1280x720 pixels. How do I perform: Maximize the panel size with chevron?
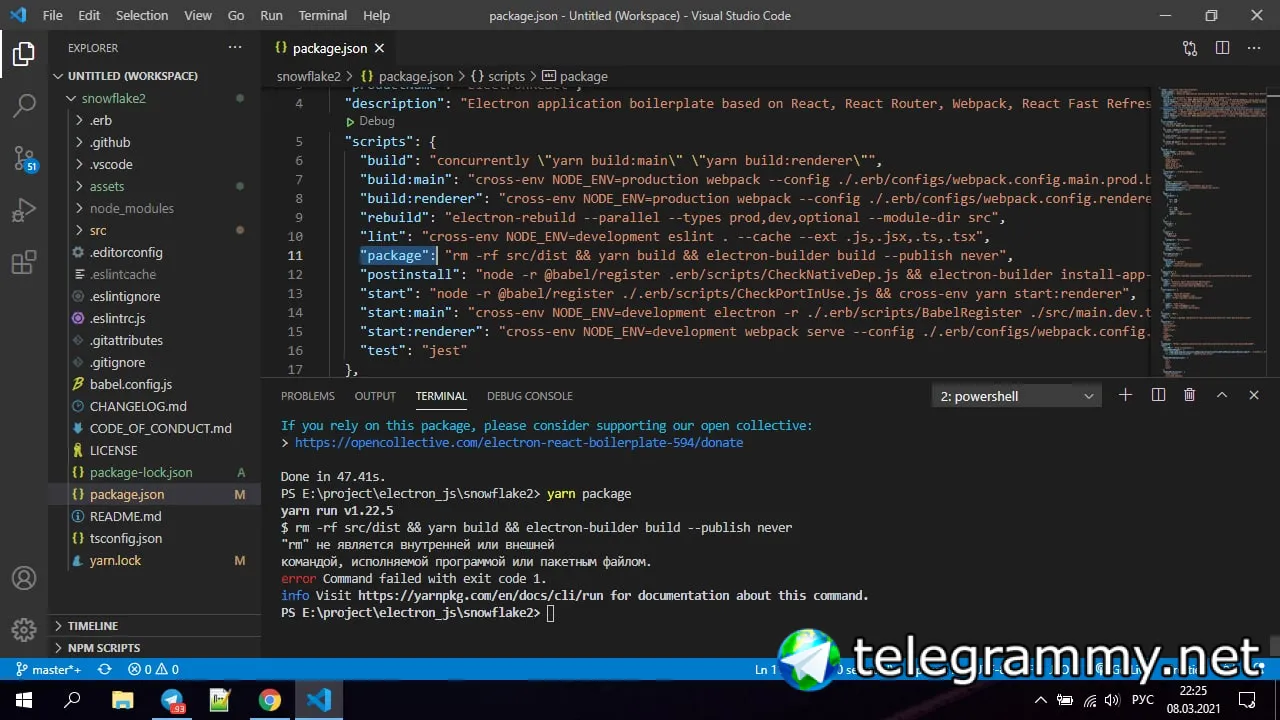[x=1222, y=395]
